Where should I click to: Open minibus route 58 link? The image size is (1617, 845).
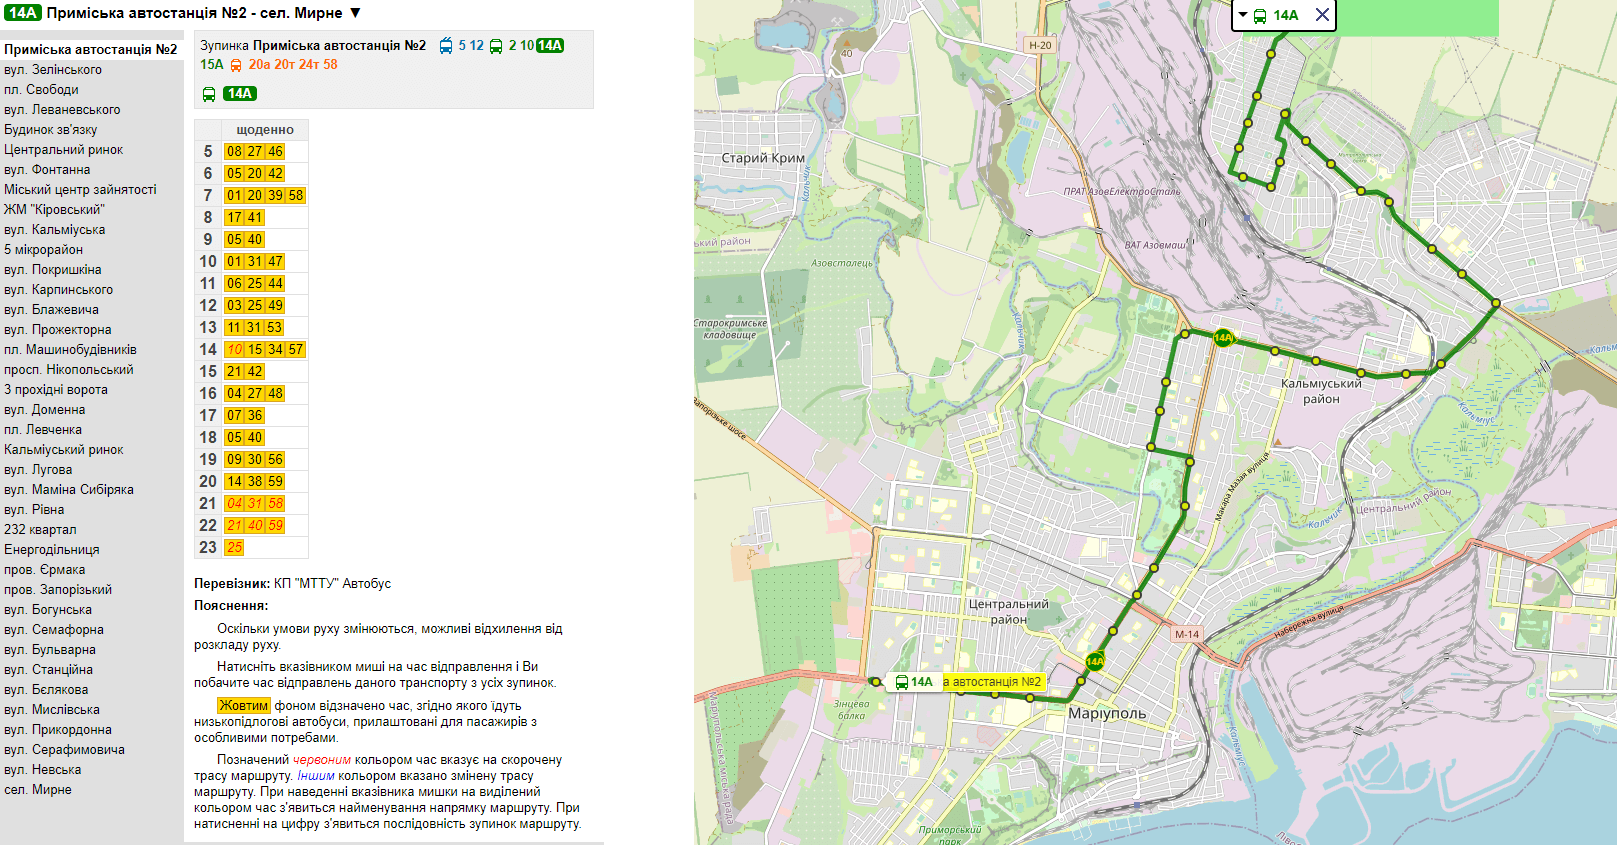point(330,65)
